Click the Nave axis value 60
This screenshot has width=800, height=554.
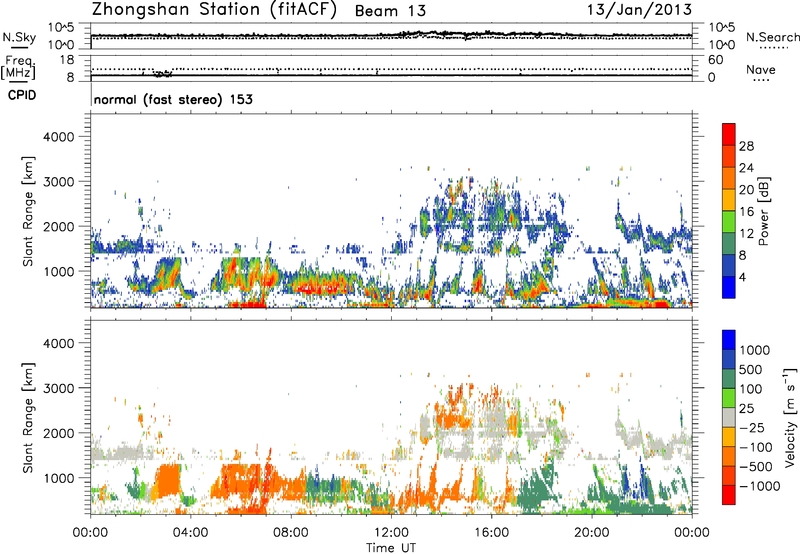pyautogui.click(x=715, y=60)
